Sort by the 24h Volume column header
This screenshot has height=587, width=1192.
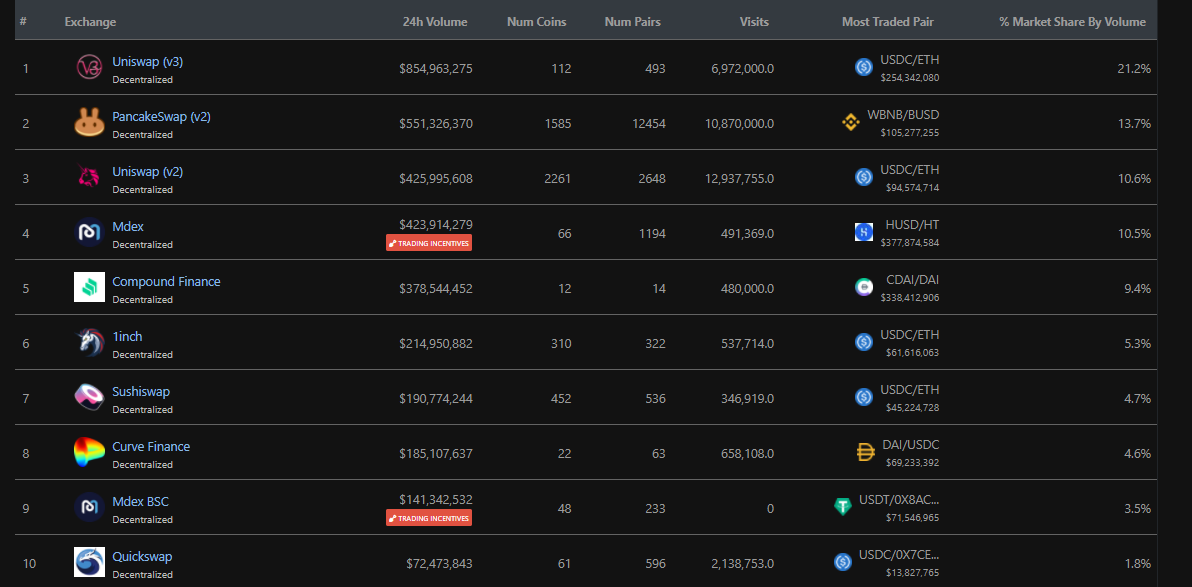(x=435, y=22)
